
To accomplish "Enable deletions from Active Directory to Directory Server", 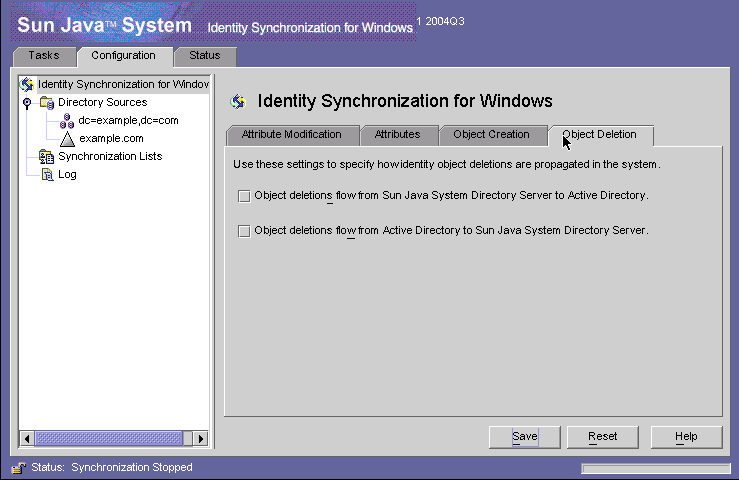I will tap(244, 231).
